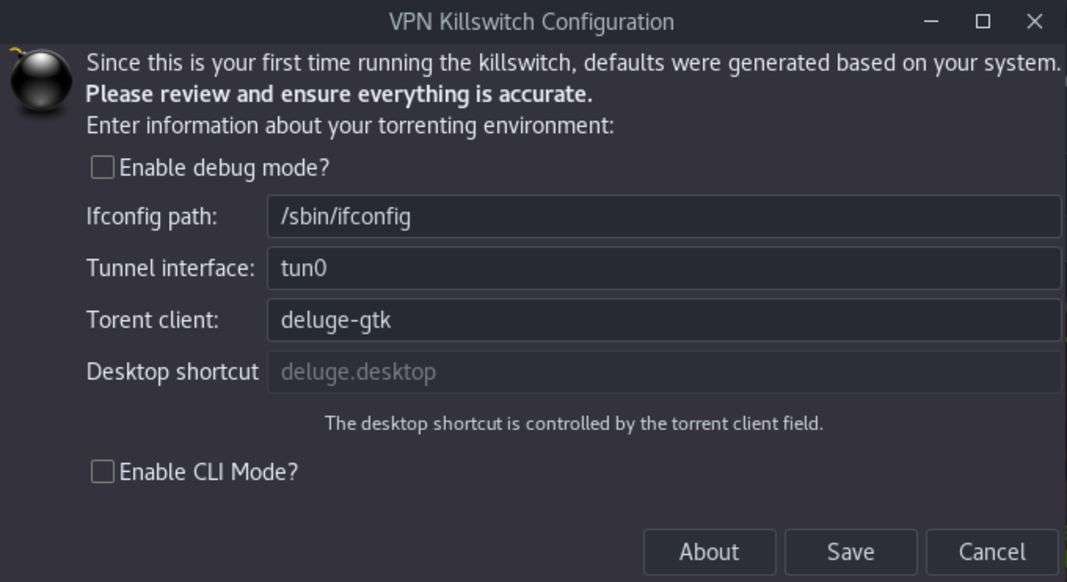Click the "Torent client:" label
Viewport: 1067px width, 582px height.
(x=152, y=320)
